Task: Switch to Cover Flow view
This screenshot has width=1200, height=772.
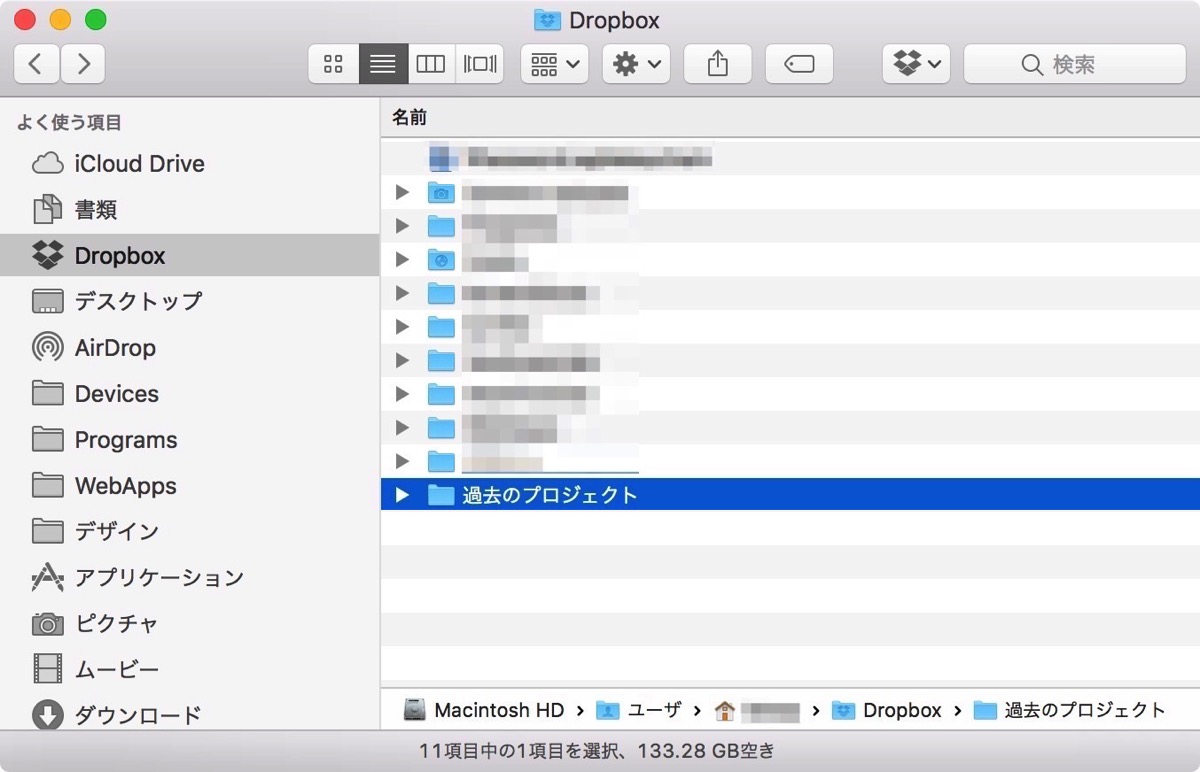Action: click(x=480, y=64)
